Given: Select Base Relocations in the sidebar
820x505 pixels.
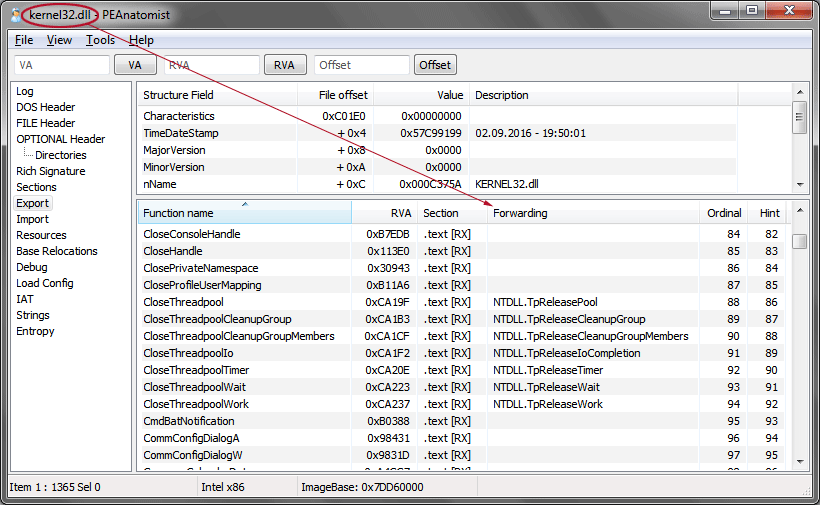Looking at the screenshot, I should point(56,251).
